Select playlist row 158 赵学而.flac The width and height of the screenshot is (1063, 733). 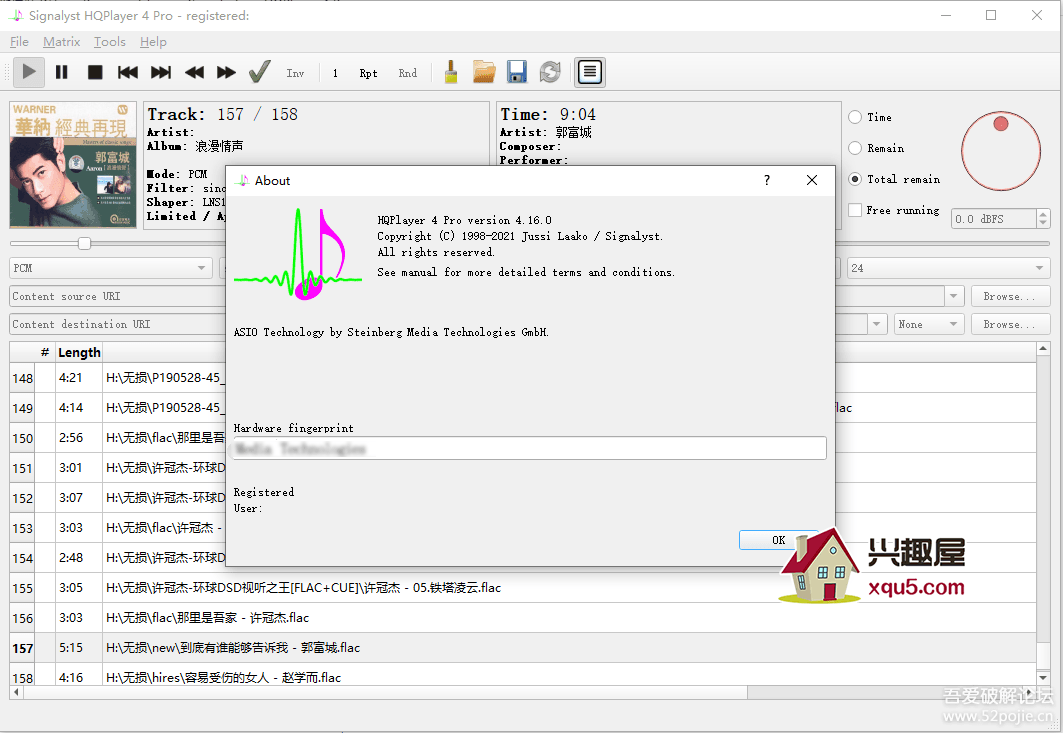pos(523,677)
